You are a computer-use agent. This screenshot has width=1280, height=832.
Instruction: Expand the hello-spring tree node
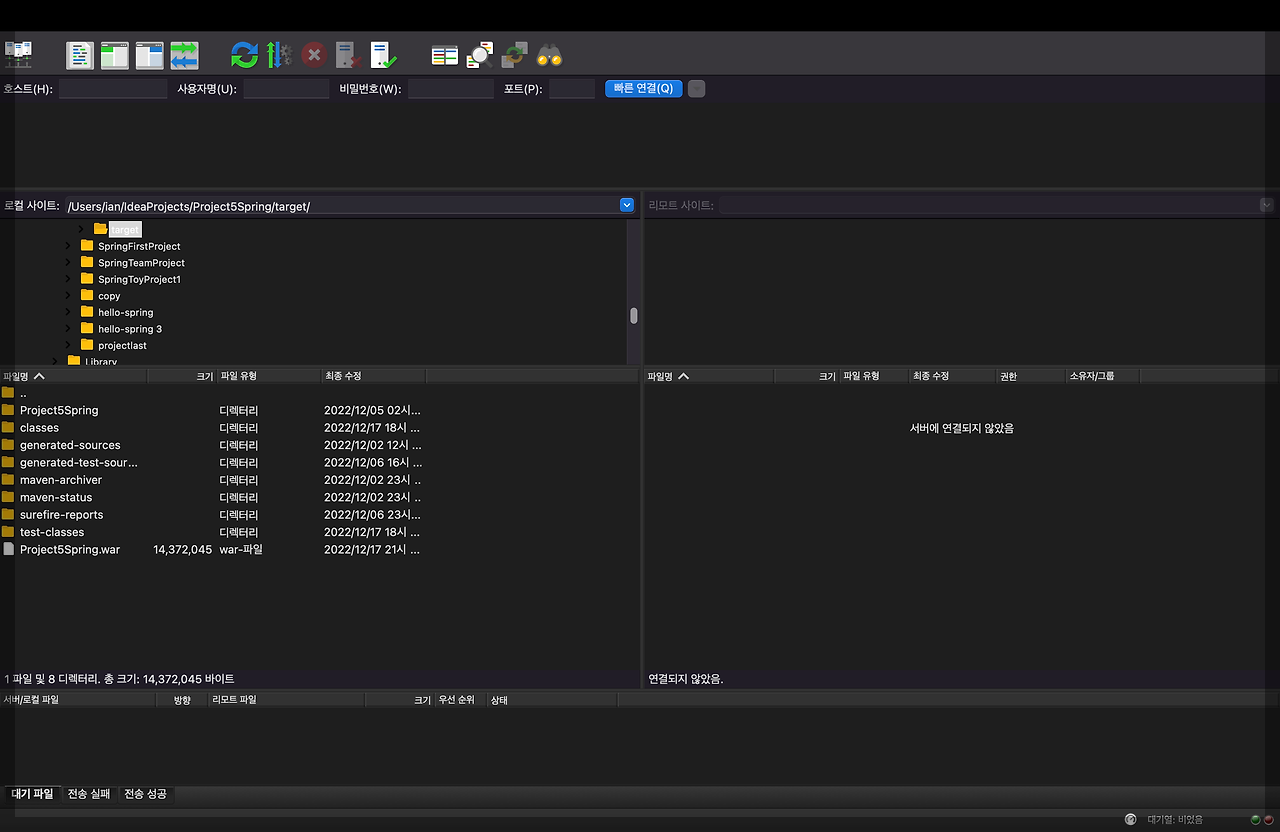68,312
